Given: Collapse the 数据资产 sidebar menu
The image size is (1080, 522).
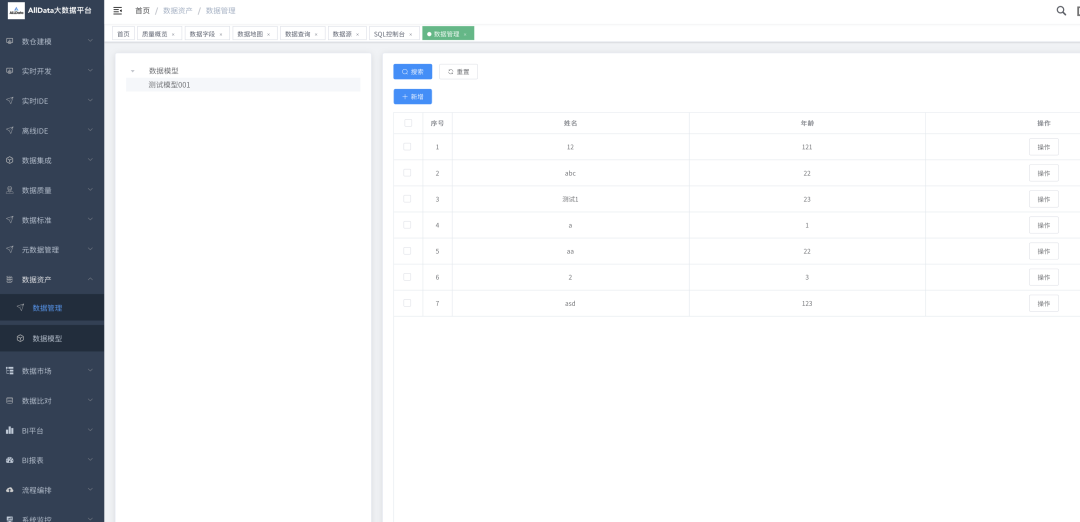Looking at the screenshot, I should click(x=51, y=279).
